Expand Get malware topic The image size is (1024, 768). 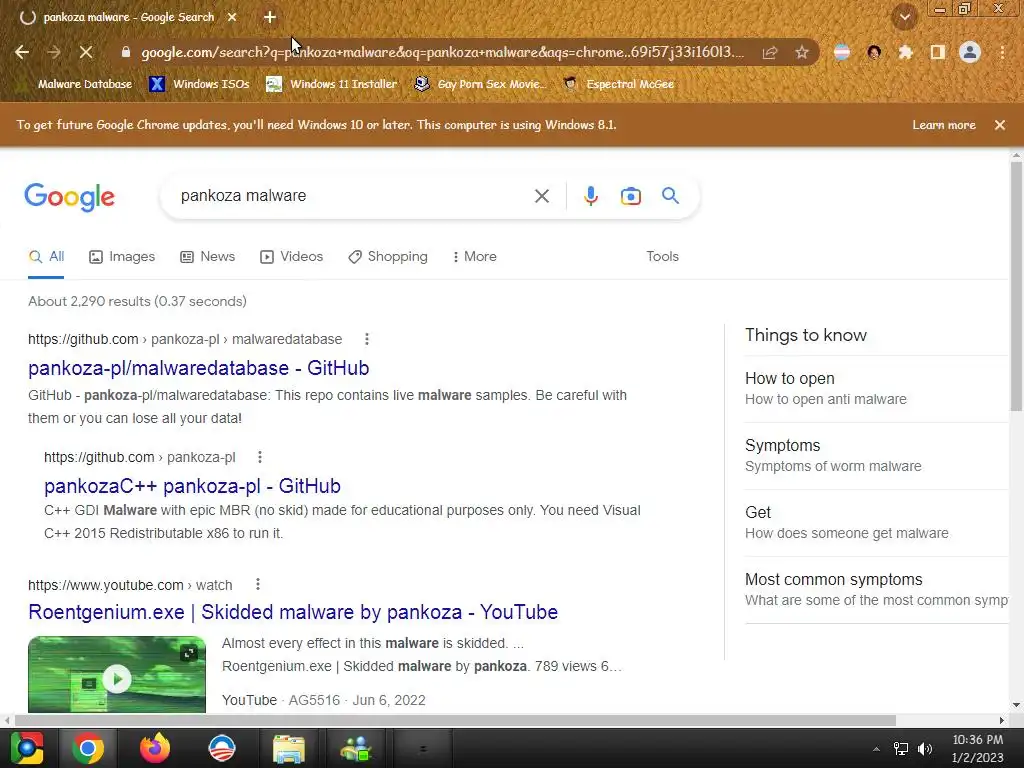876,522
